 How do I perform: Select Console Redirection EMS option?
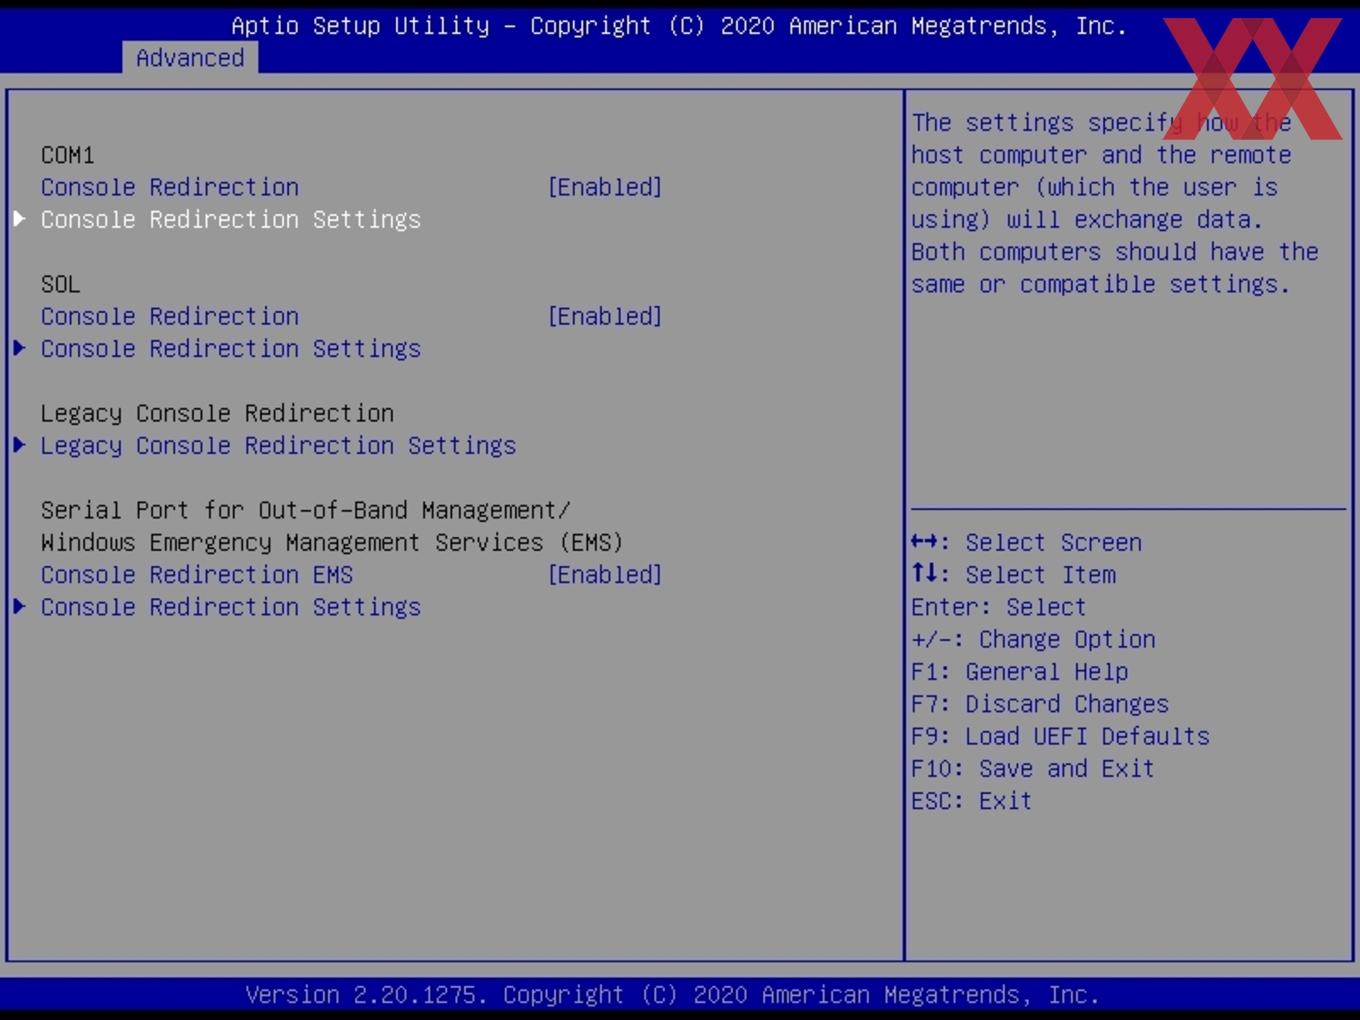click(x=197, y=574)
